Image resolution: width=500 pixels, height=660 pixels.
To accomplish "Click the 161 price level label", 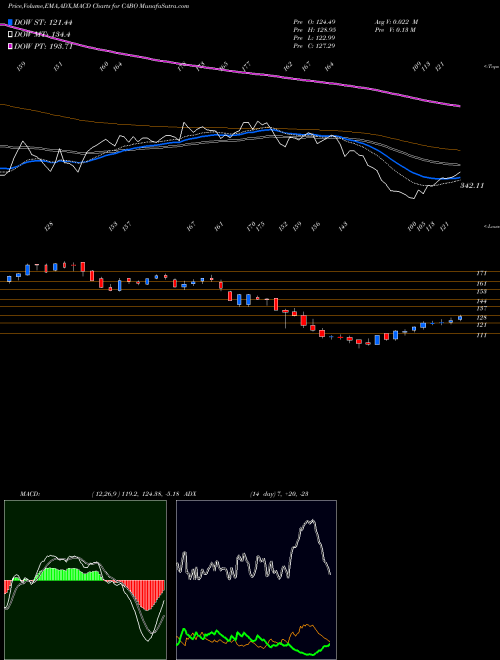I will [481, 284].
